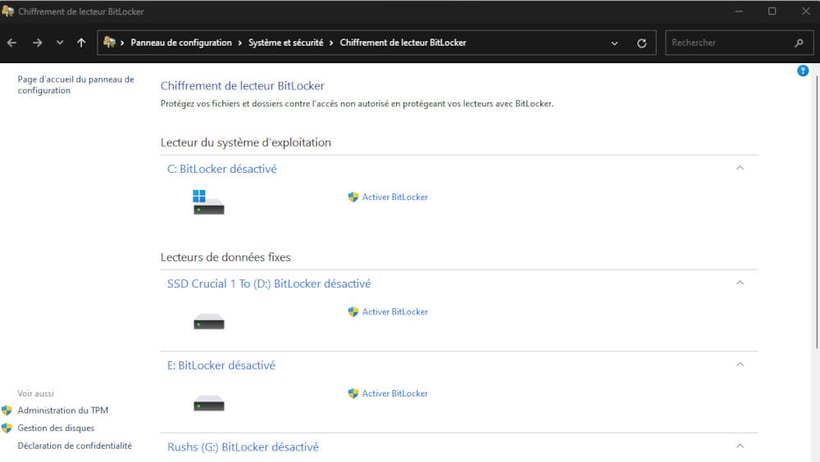
Task: Collapse the E: drive section chevron
Action: 739,365
